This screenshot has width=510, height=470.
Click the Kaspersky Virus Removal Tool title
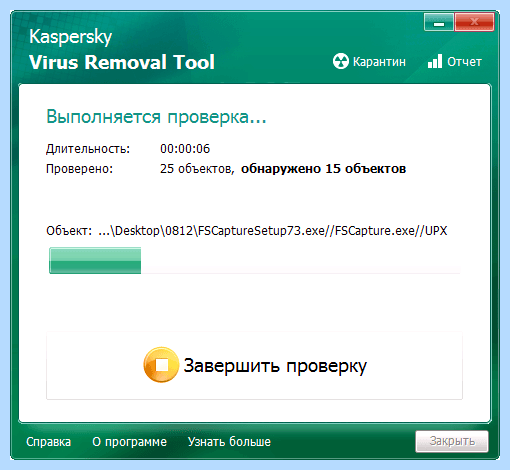click(x=122, y=50)
